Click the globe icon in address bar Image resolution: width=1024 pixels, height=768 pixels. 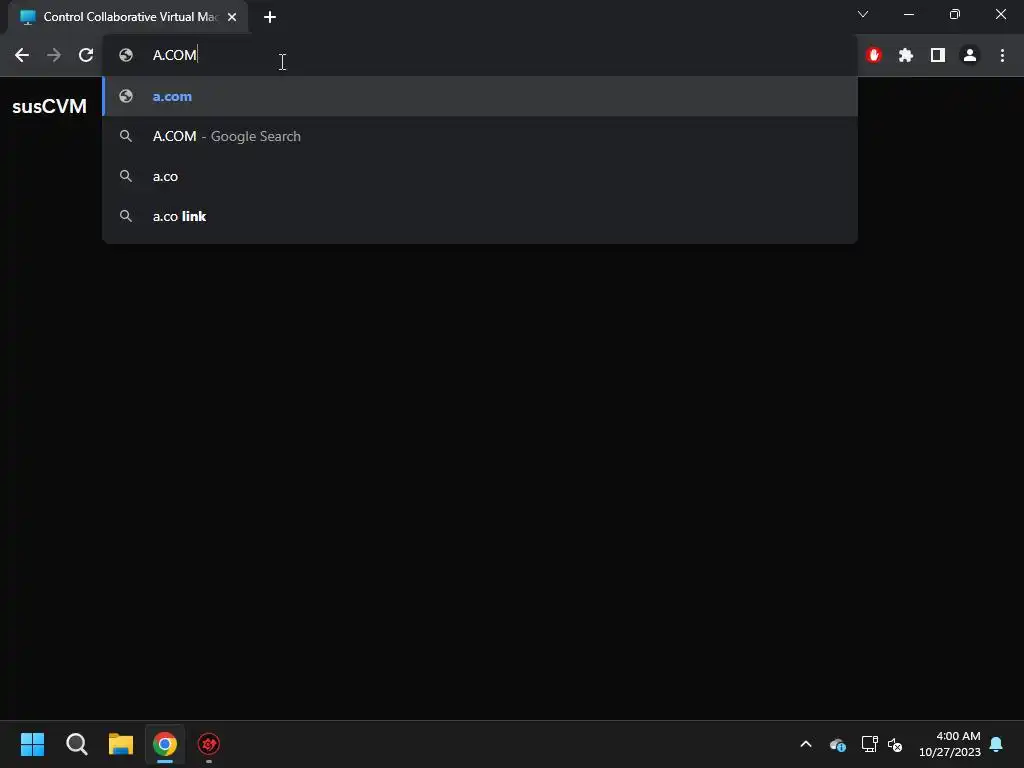point(126,56)
